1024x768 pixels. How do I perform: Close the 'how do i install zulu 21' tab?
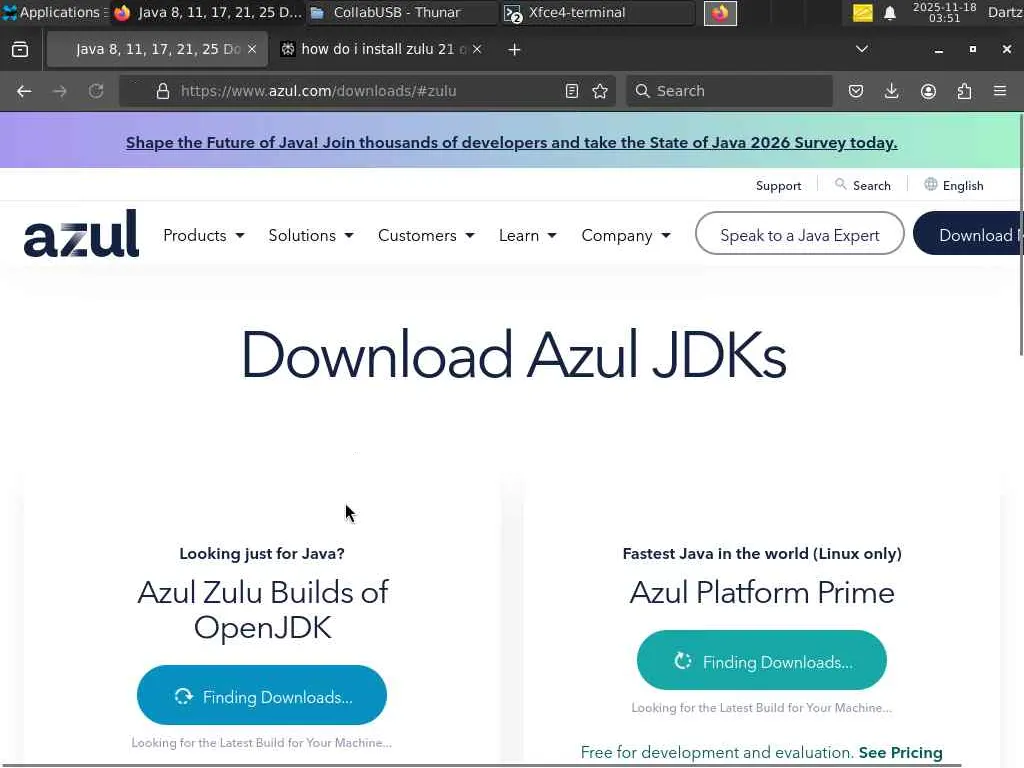[x=477, y=49]
